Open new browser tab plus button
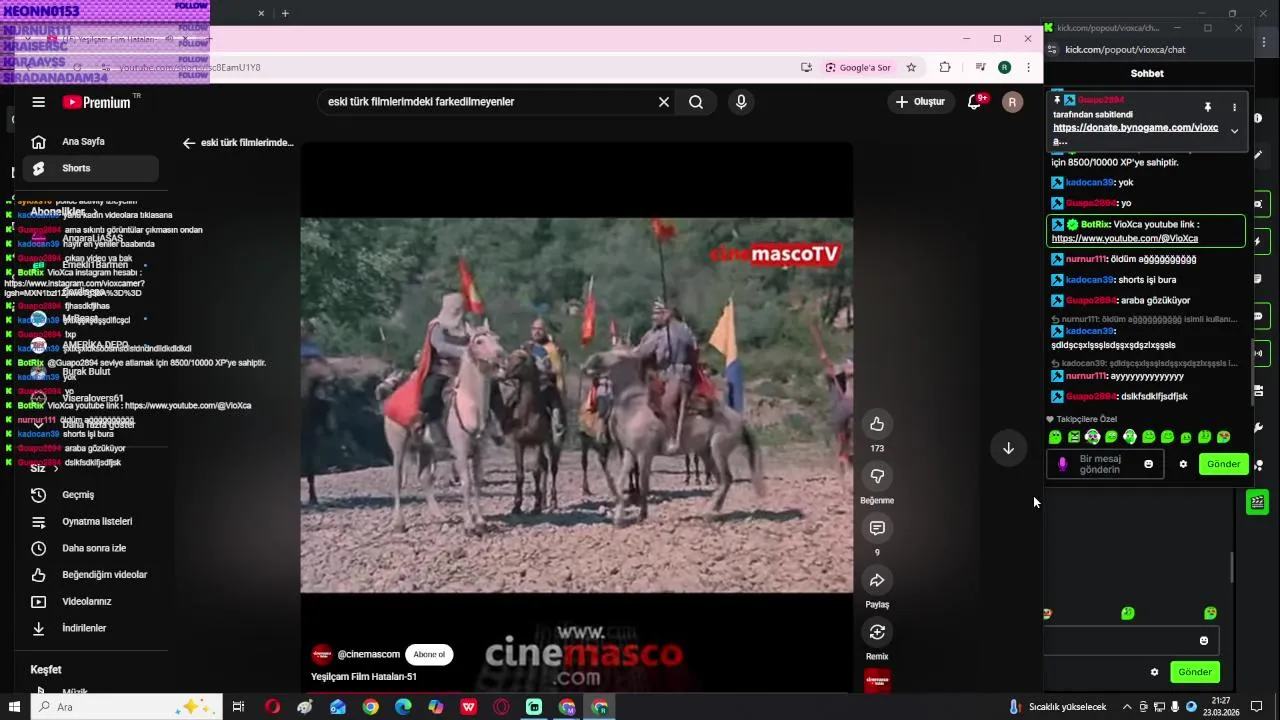1280x720 pixels. click(x=285, y=13)
